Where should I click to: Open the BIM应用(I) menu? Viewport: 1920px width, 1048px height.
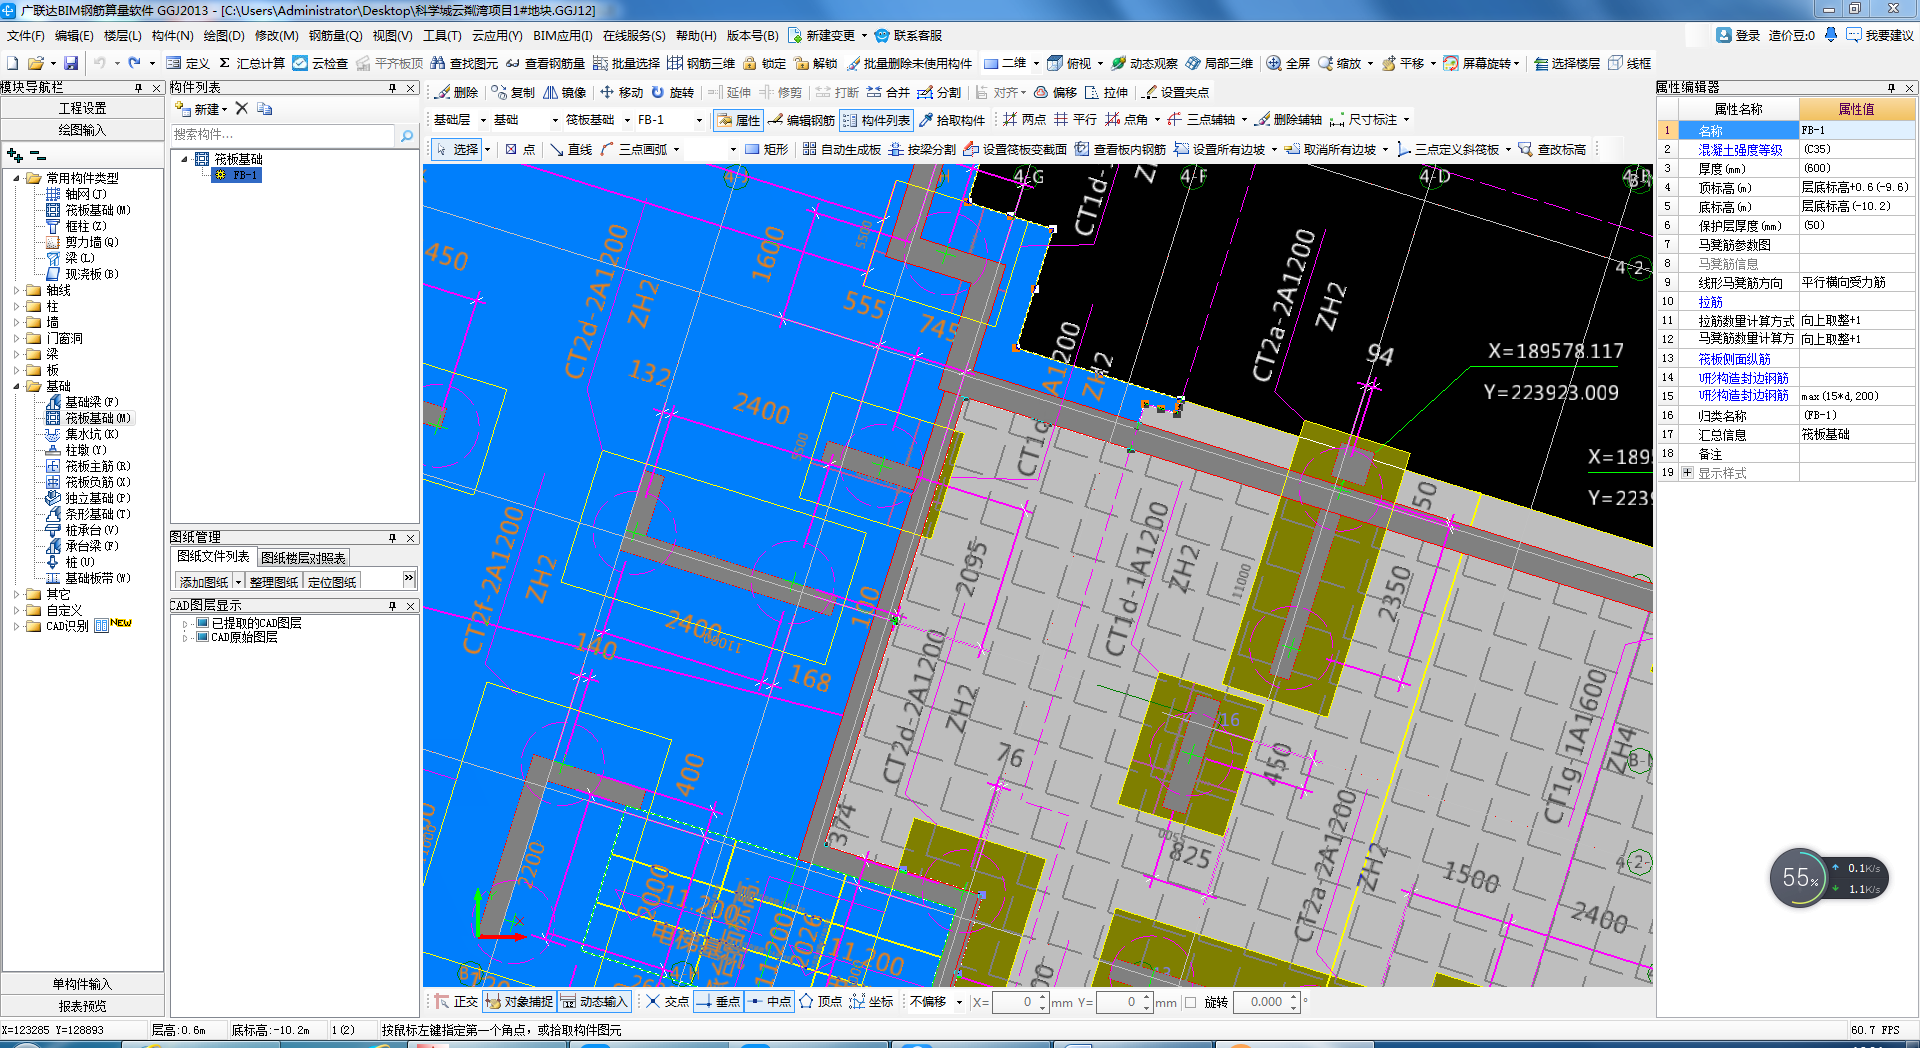[x=563, y=35]
